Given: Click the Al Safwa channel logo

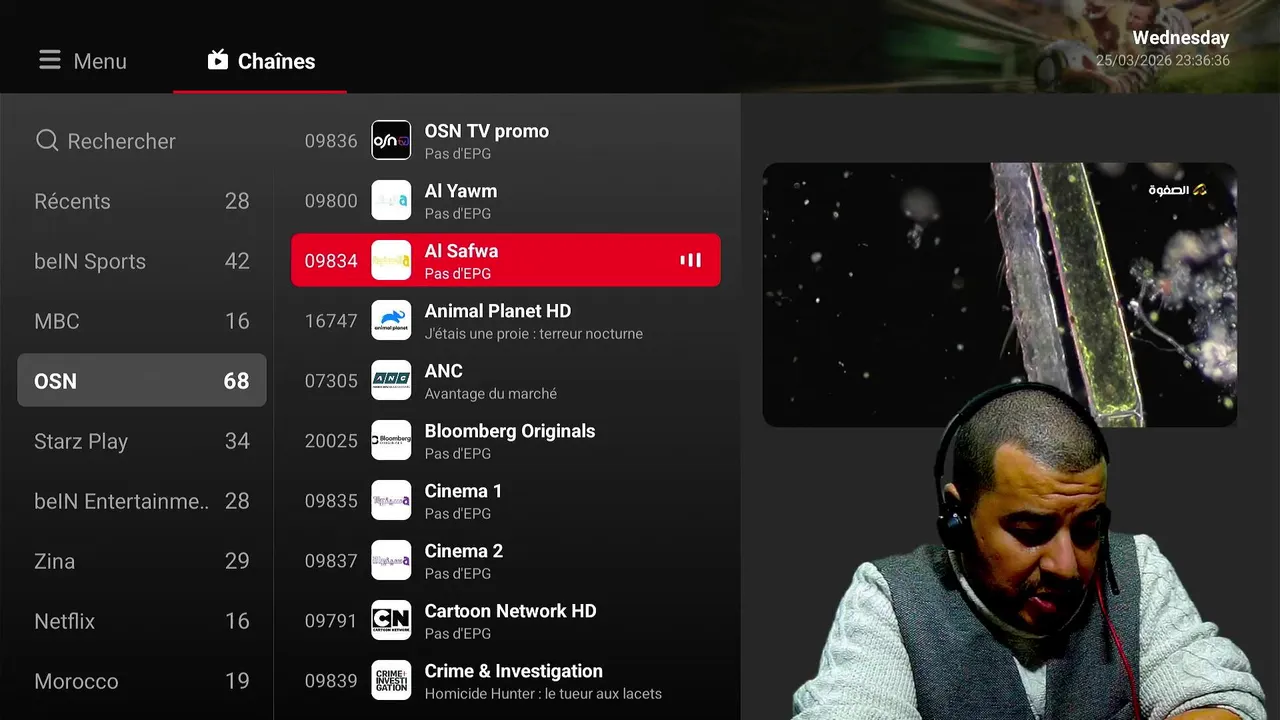Looking at the screenshot, I should pos(391,261).
